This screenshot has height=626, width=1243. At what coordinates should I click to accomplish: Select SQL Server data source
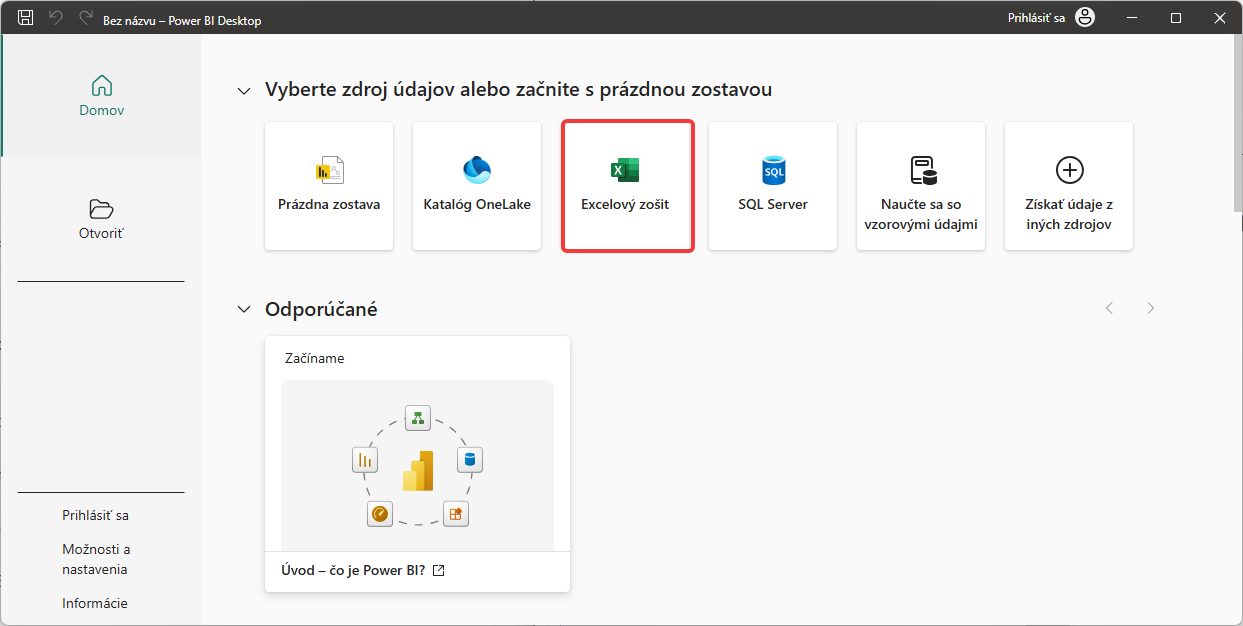(x=773, y=186)
